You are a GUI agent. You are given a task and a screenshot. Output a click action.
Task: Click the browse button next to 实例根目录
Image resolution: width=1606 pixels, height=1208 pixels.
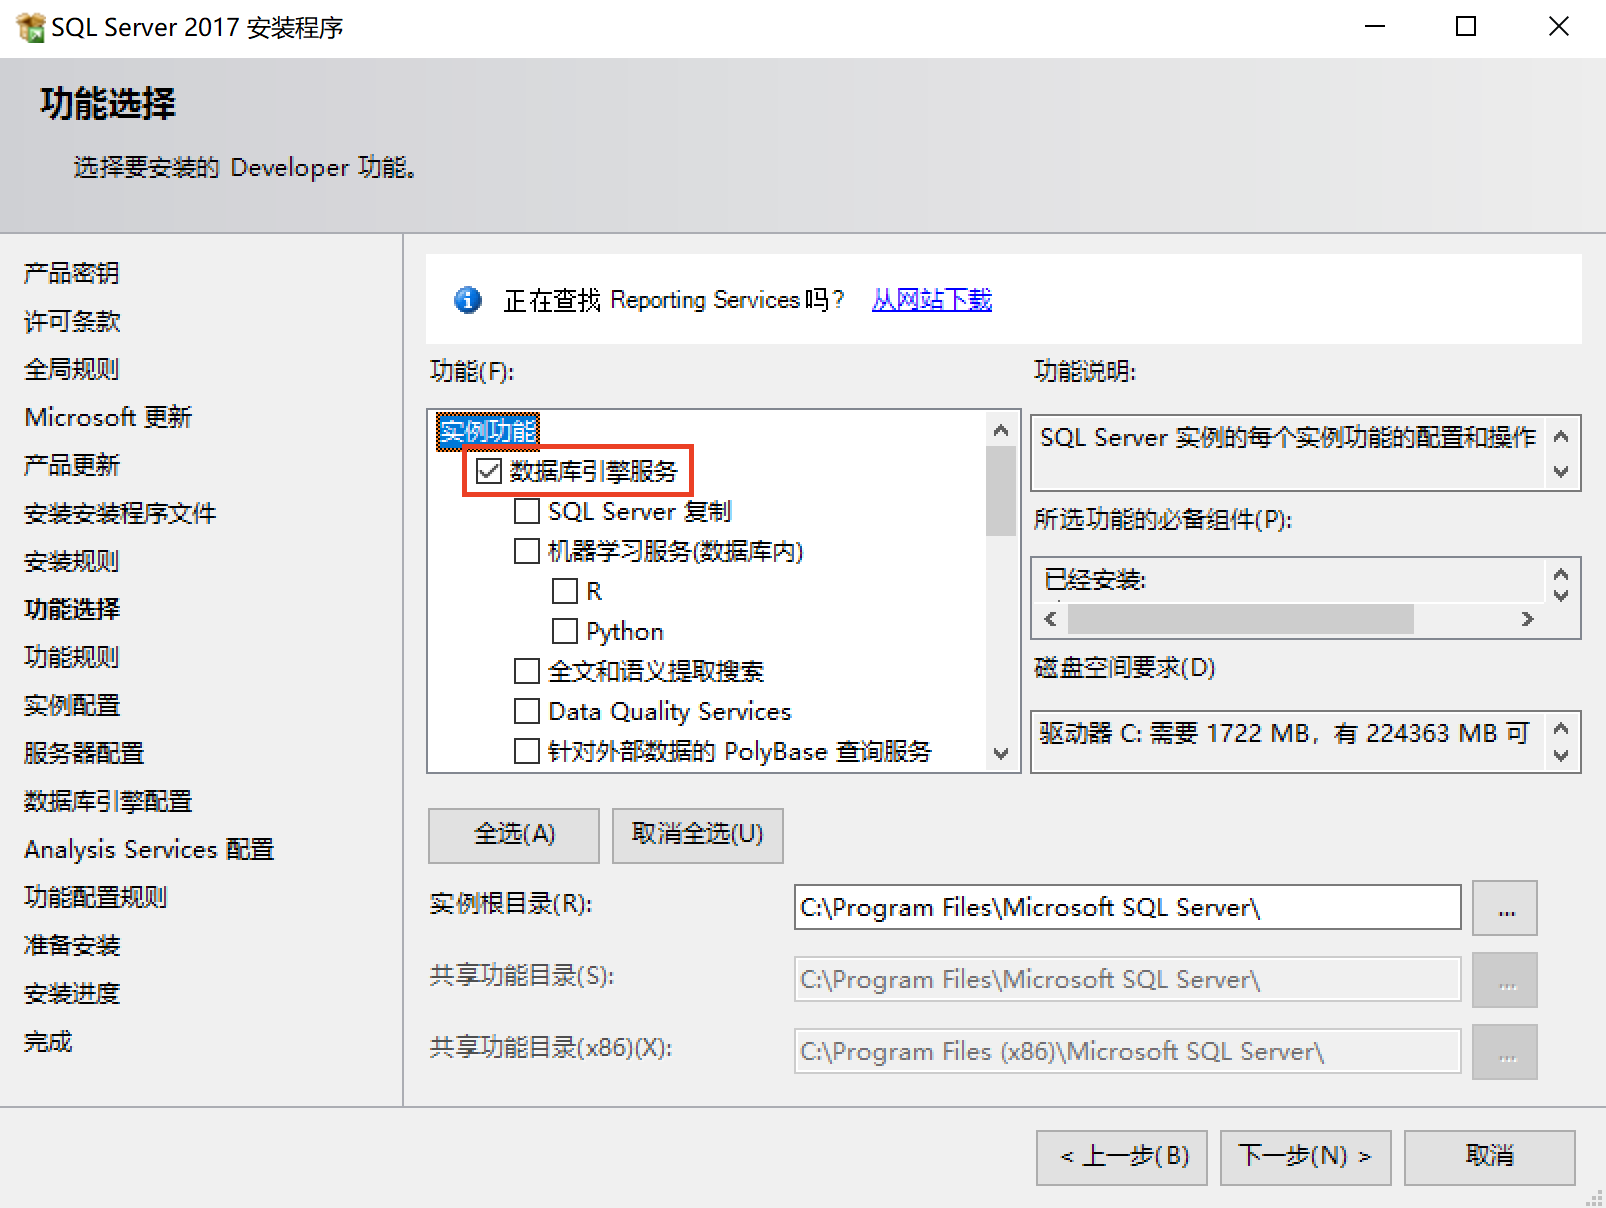(1504, 907)
